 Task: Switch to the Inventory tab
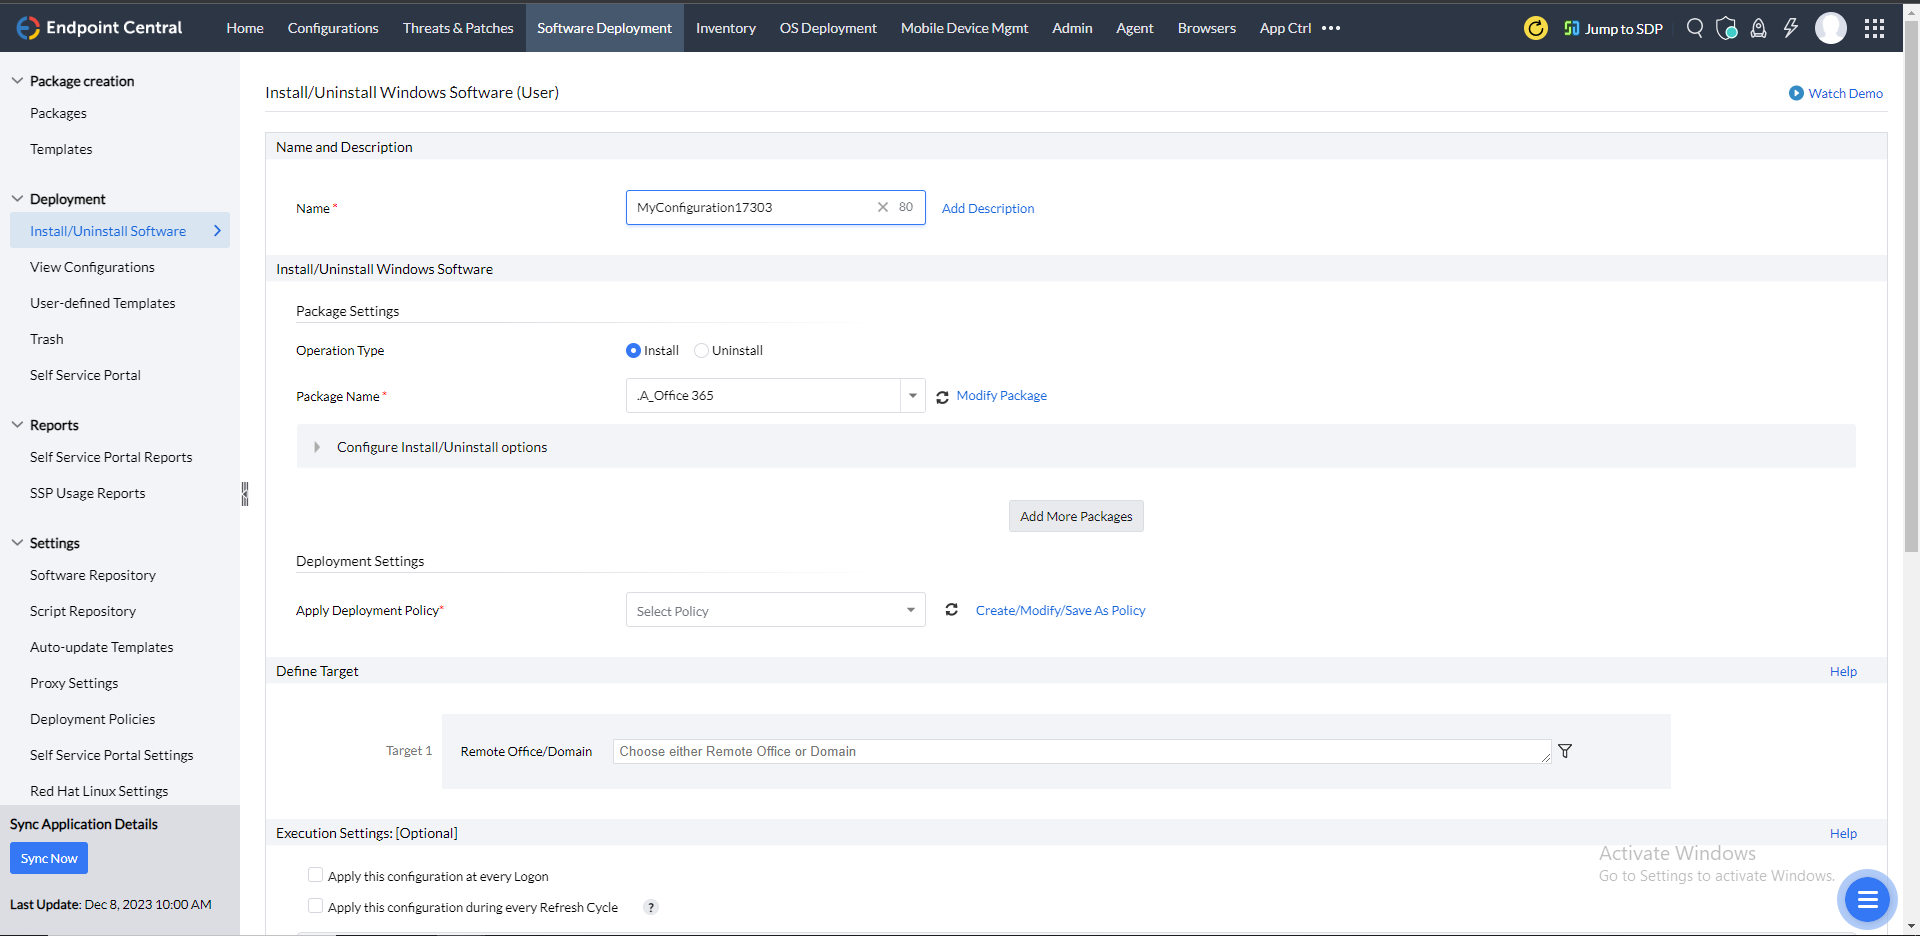point(724,28)
